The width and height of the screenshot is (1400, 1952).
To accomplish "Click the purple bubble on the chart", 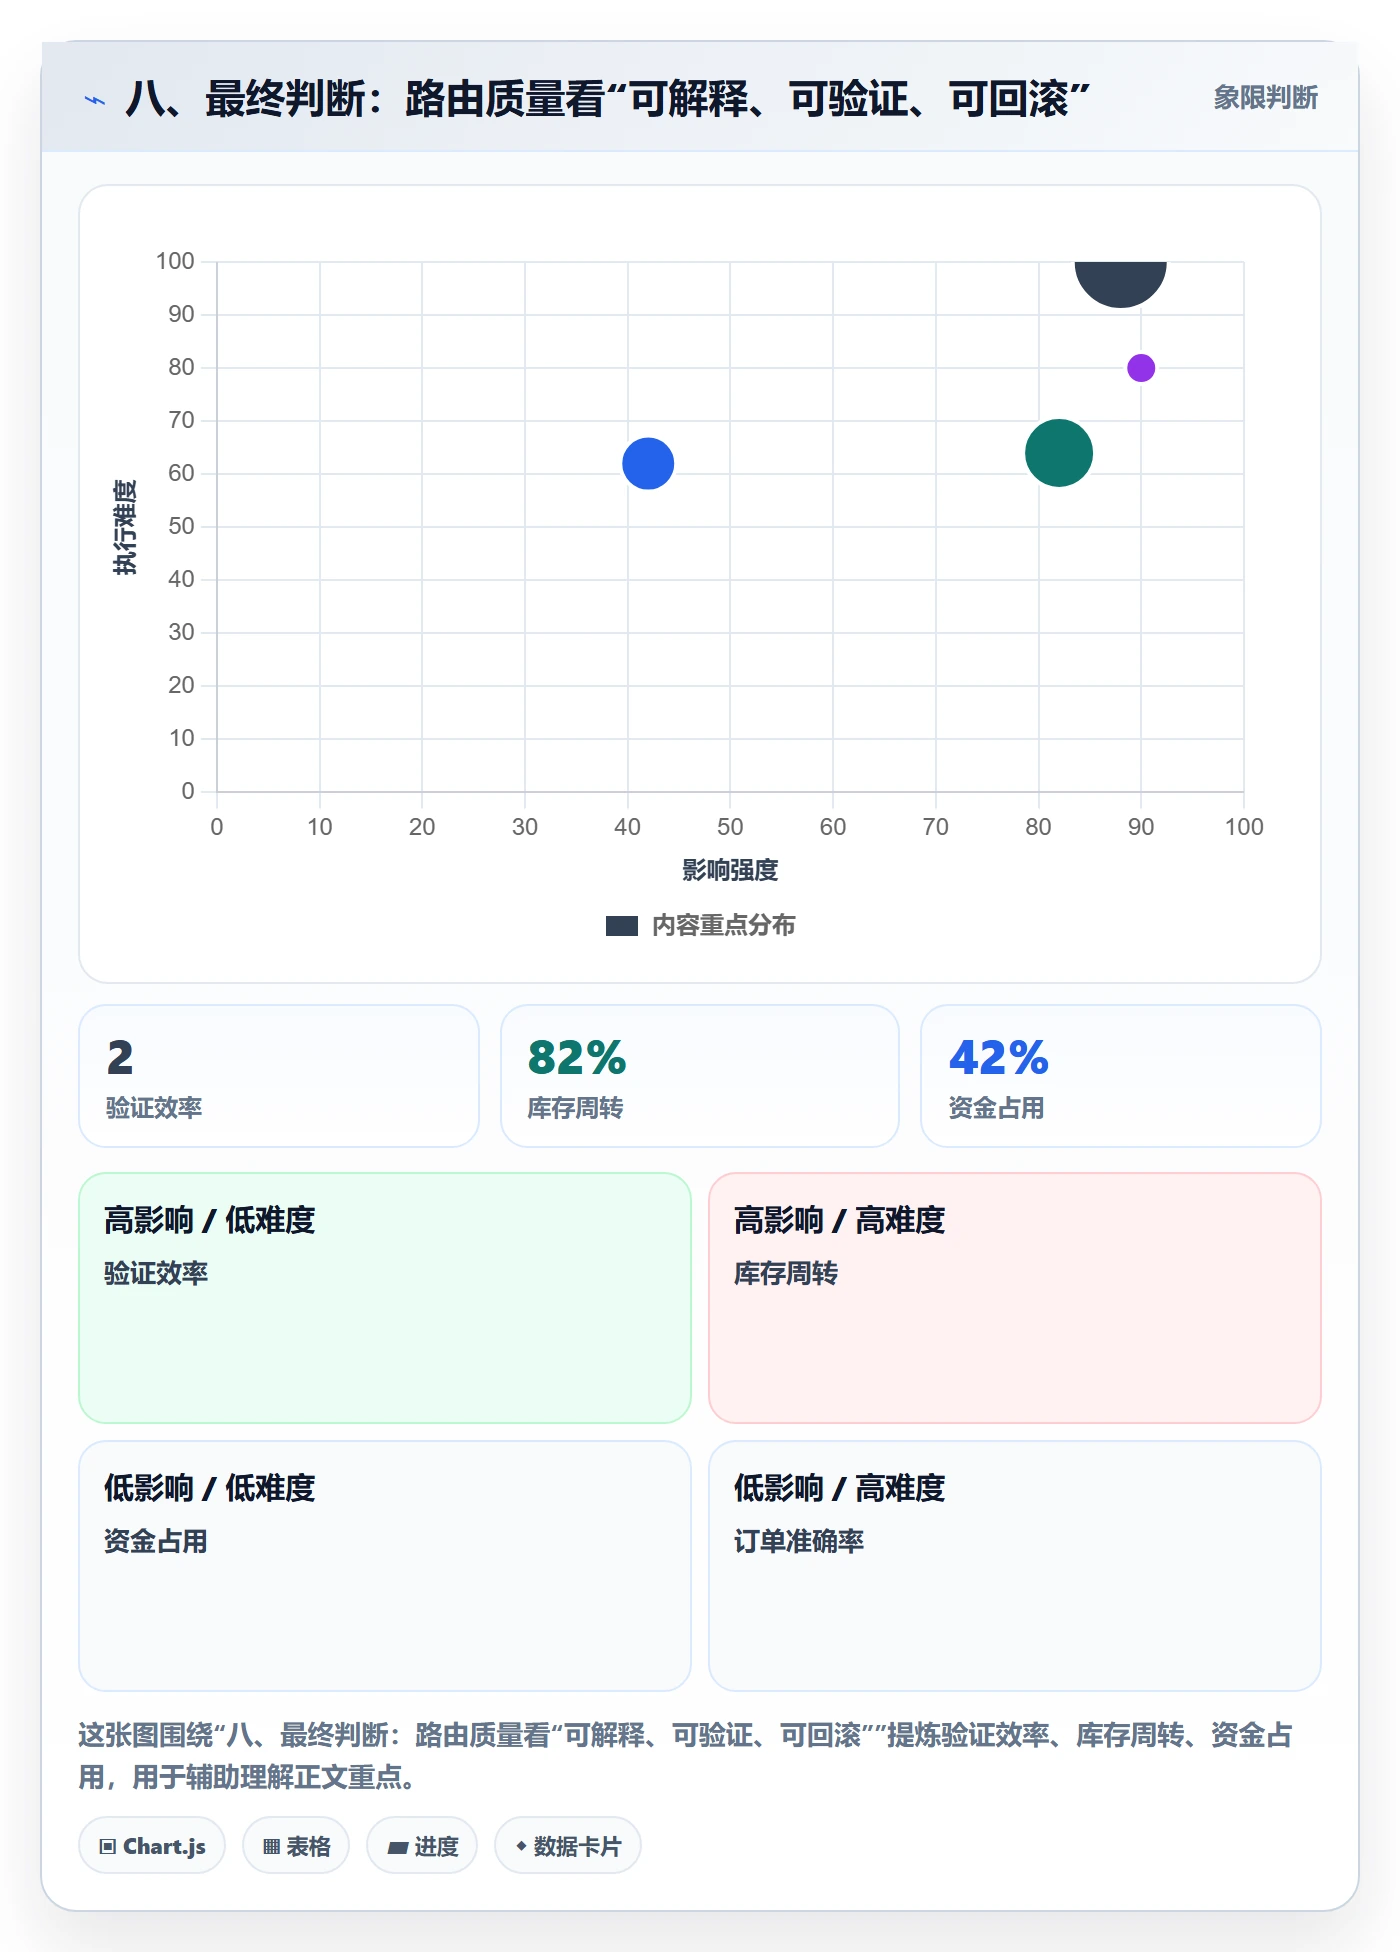I will 1141,368.
